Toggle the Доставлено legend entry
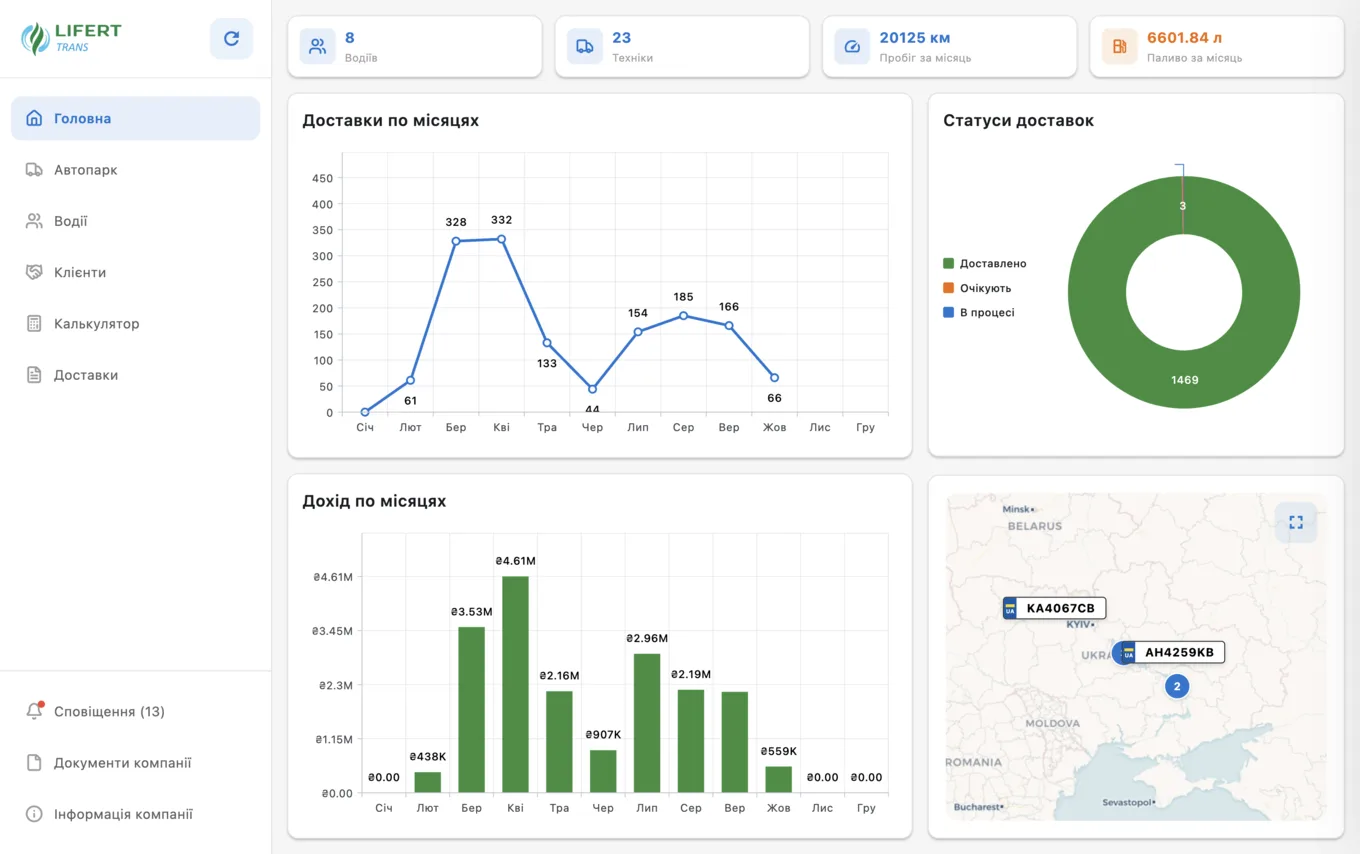1360x854 pixels. coord(985,264)
